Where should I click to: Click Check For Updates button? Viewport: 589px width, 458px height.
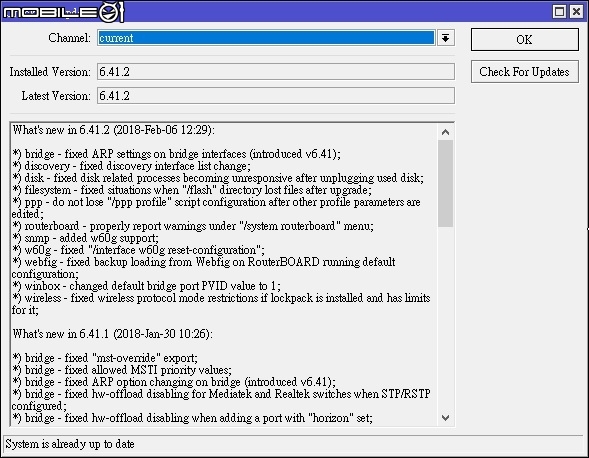pyautogui.click(x=524, y=72)
